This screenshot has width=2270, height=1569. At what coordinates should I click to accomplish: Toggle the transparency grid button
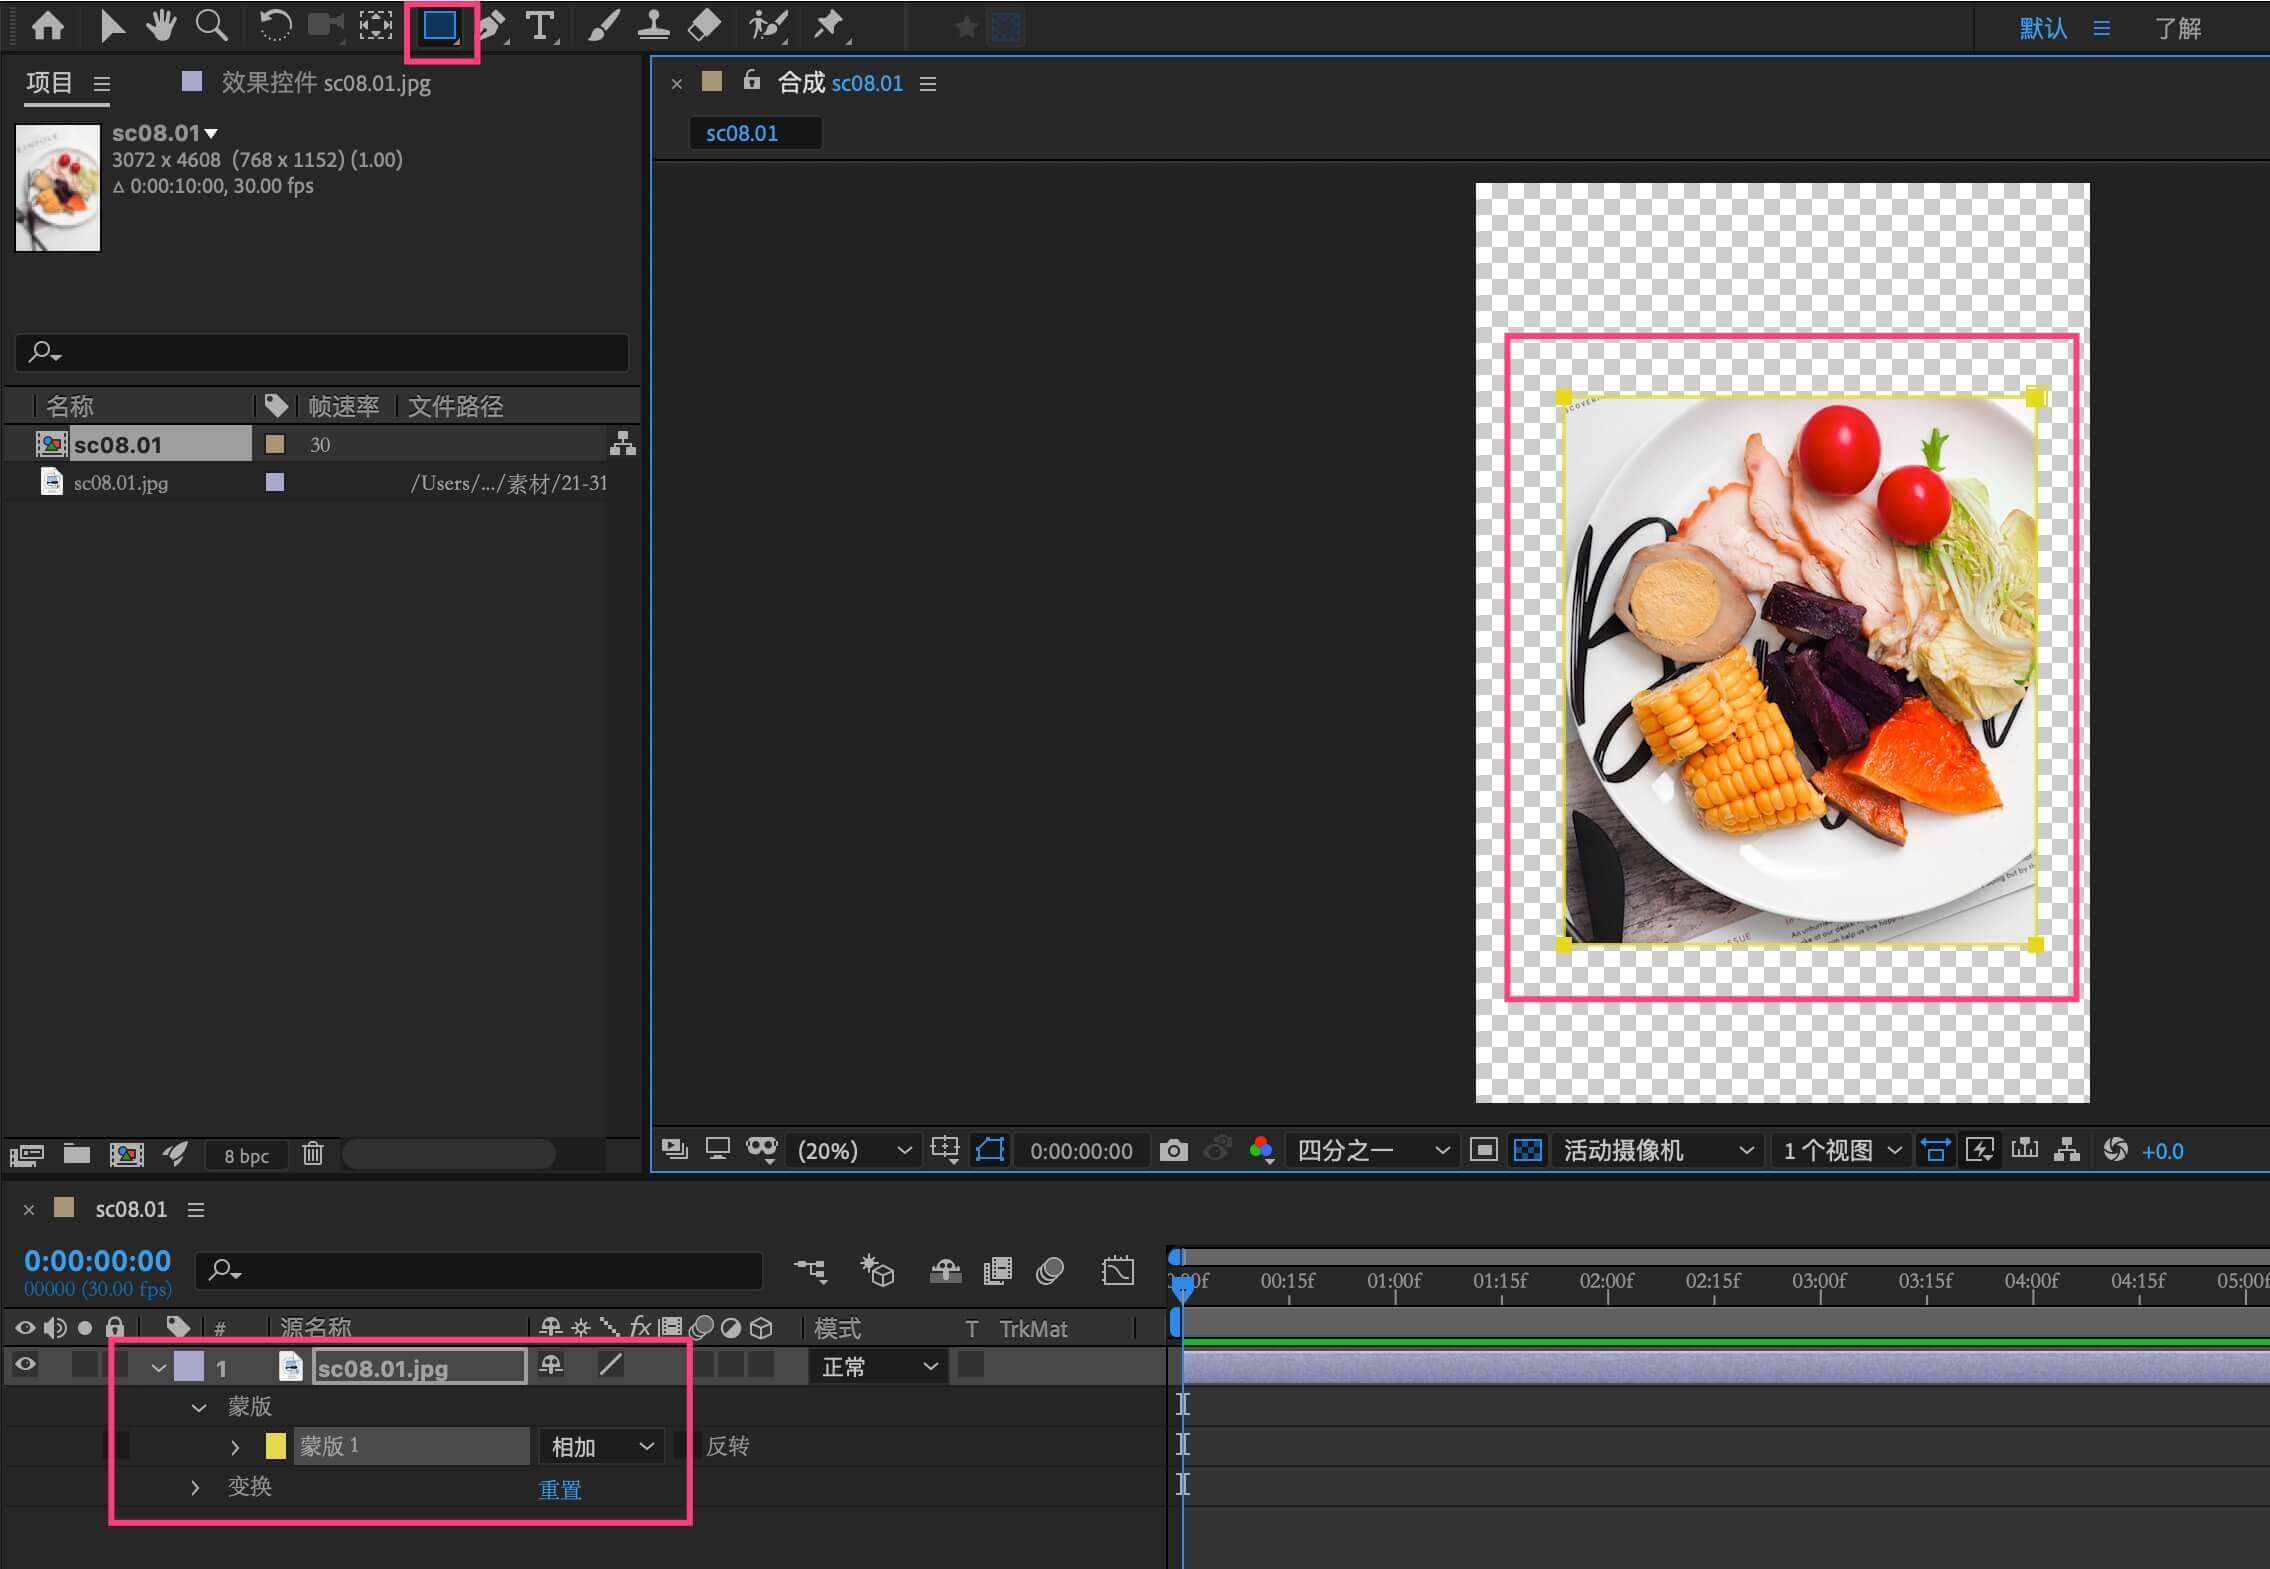(1527, 1150)
